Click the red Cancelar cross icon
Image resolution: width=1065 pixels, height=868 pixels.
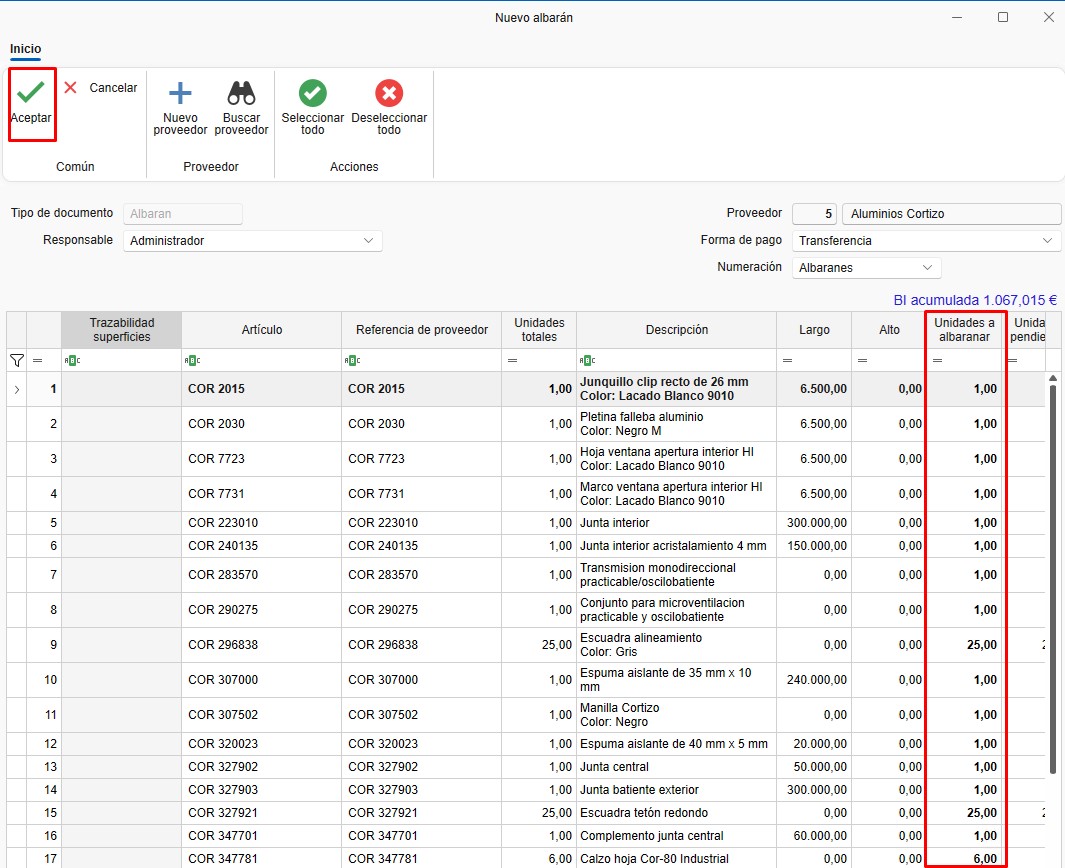pos(70,88)
